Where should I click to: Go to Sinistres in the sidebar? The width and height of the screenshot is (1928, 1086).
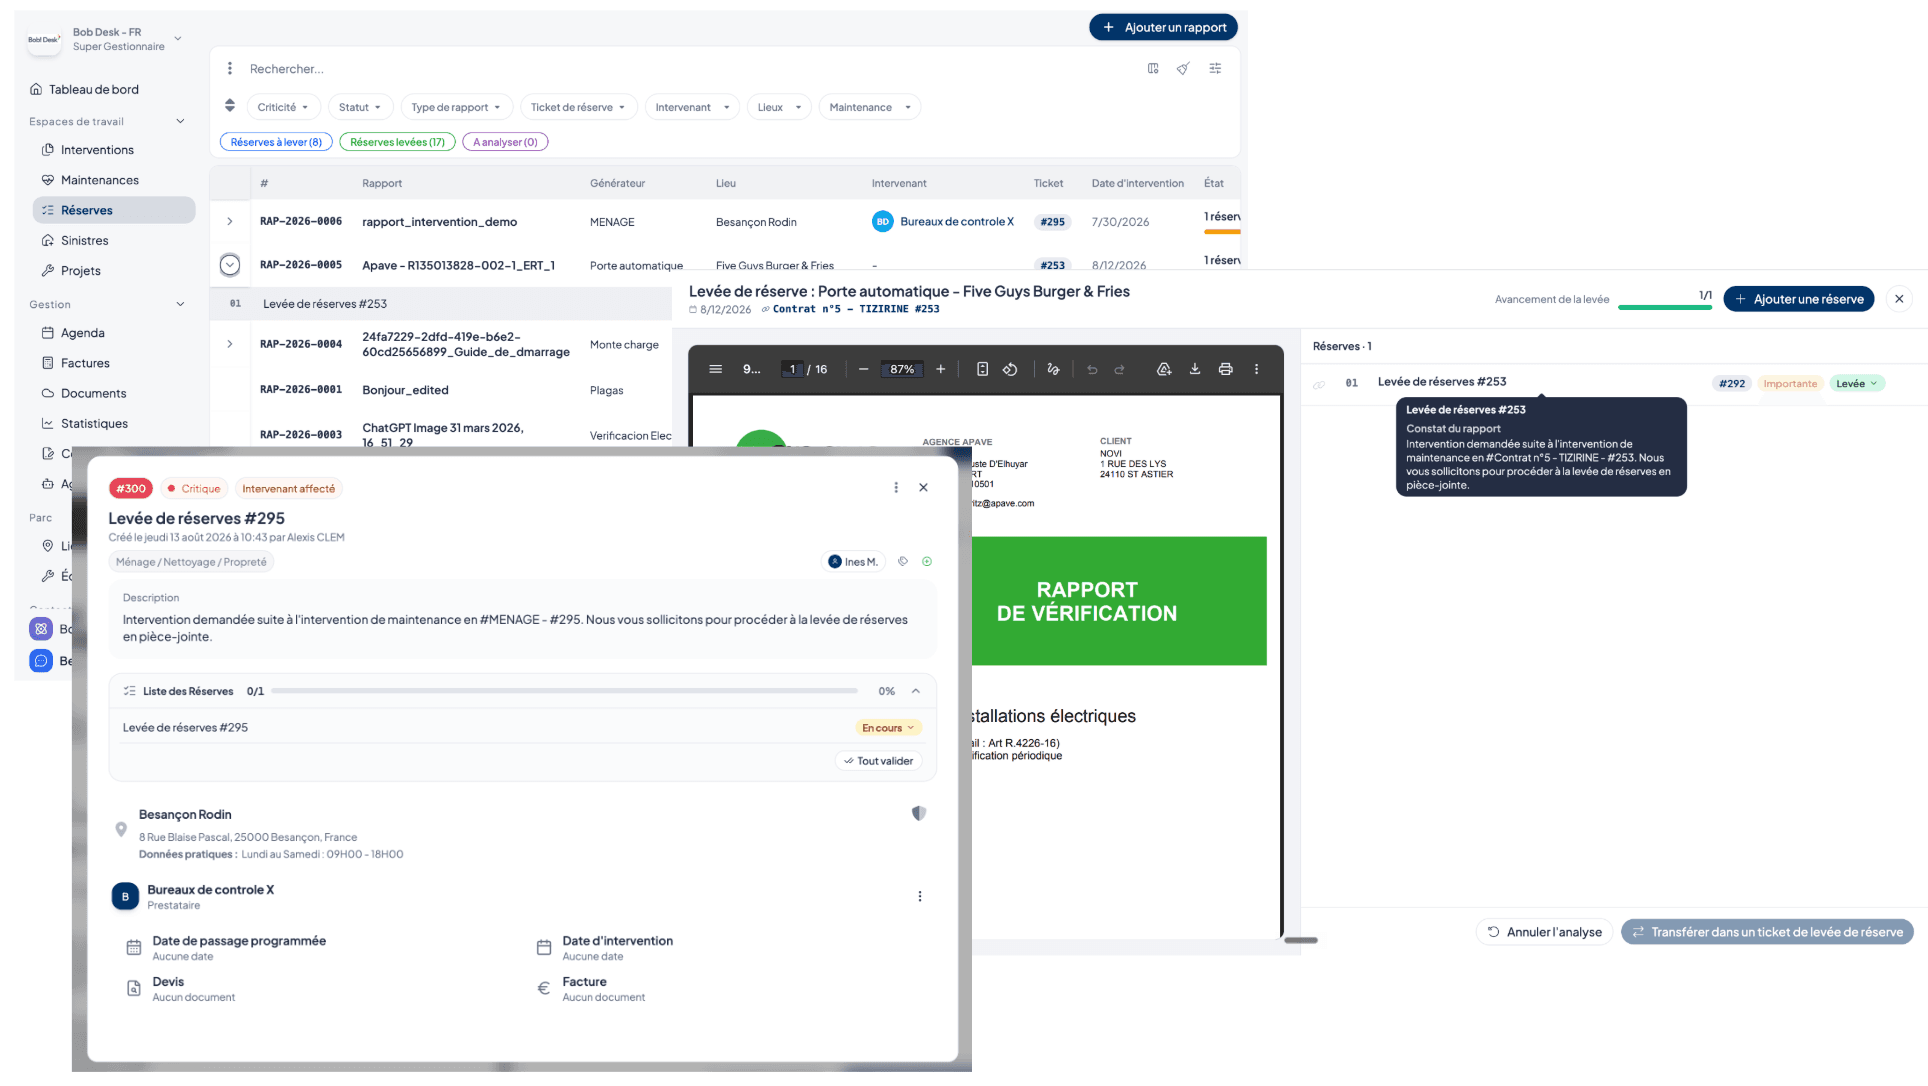tap(85, 241)
